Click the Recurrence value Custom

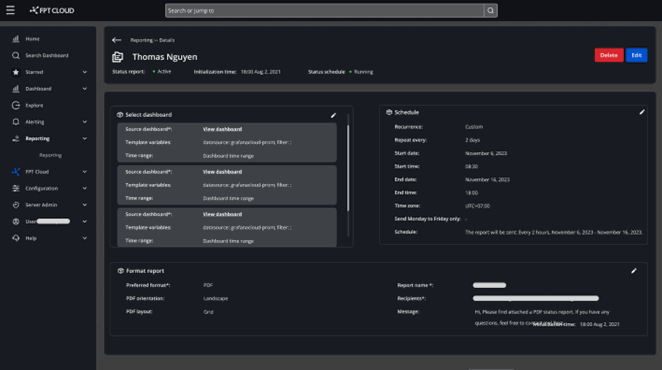point(474,127)
